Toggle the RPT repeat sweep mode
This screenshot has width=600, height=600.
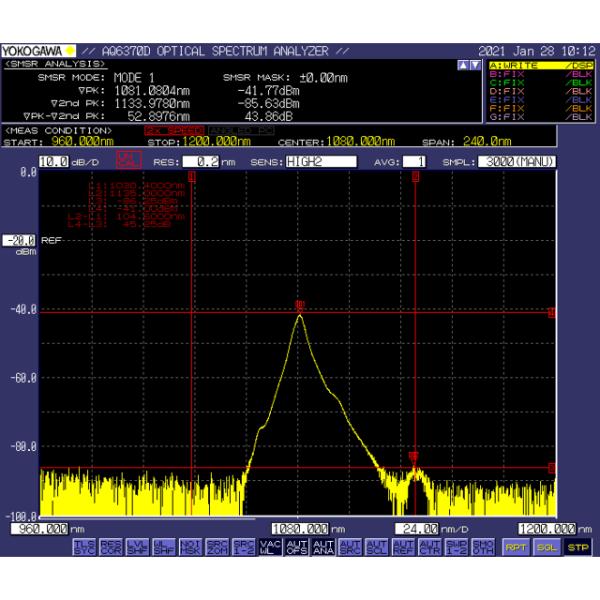coord(516,547)
